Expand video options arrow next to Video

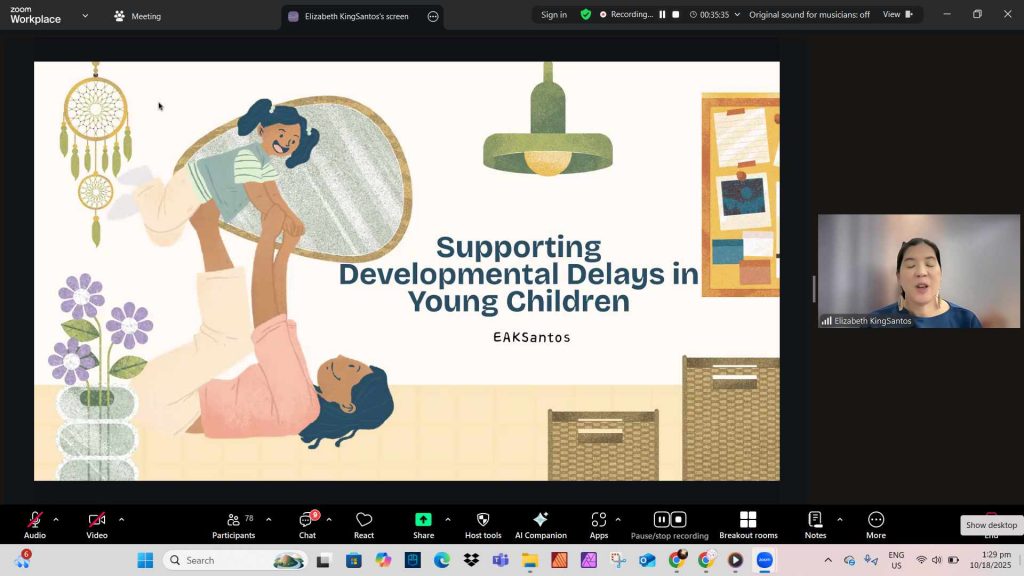click(122, 519)
